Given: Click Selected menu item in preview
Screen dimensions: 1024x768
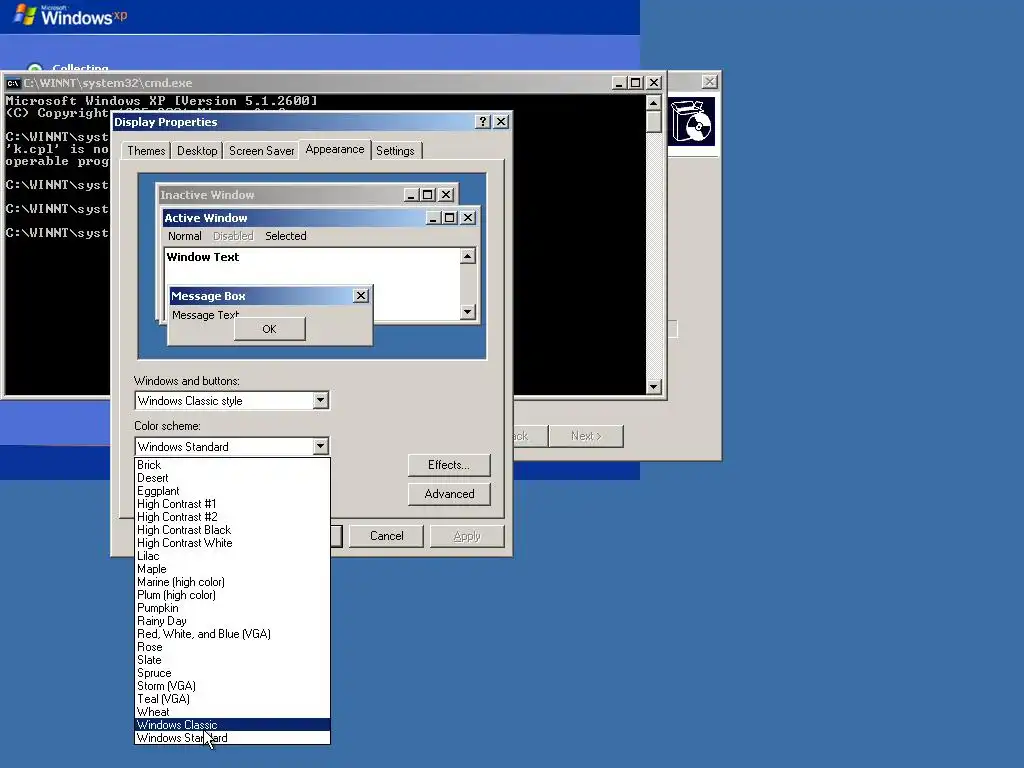Looking at the screenshot, I should pos(286,236).
